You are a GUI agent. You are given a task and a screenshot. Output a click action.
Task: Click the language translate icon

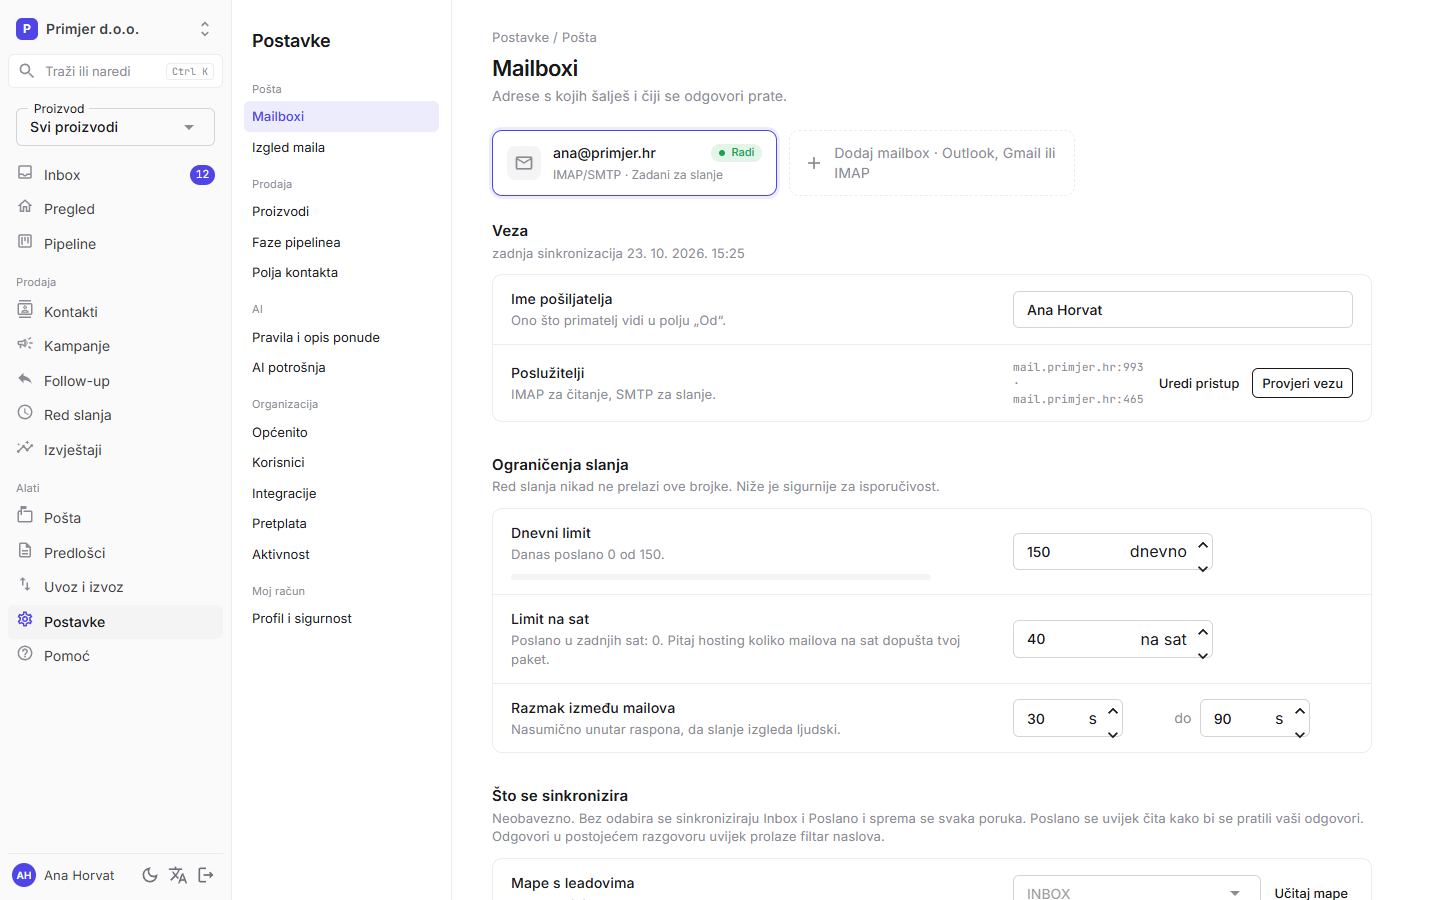(178, 875)
